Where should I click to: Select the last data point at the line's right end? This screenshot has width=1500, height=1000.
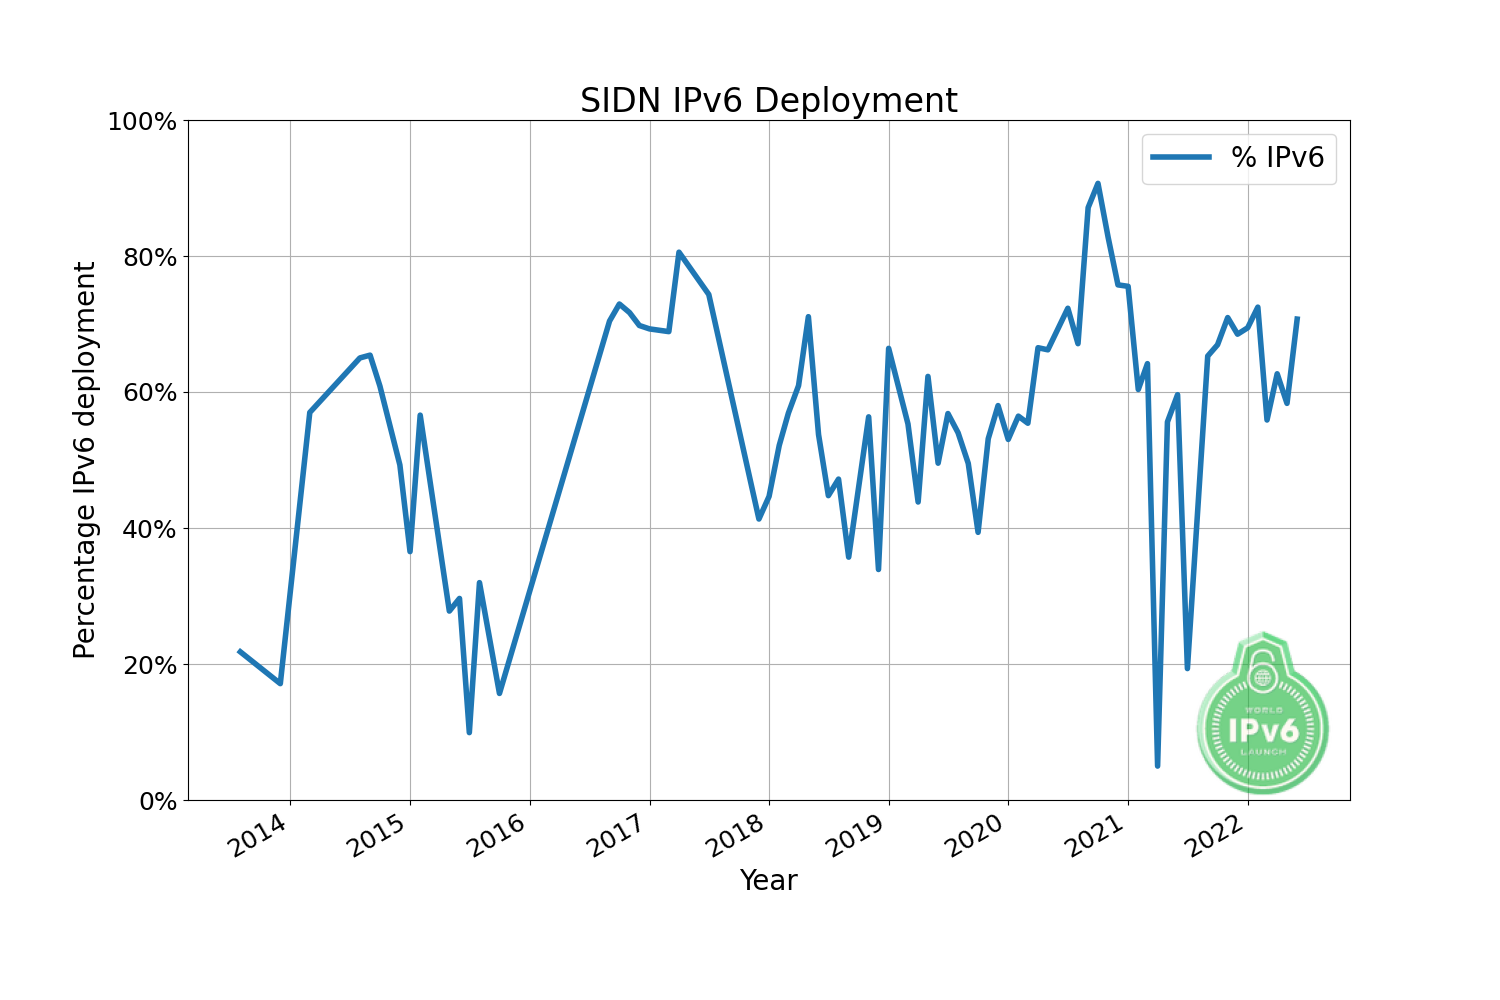(x=1297, y=319)
